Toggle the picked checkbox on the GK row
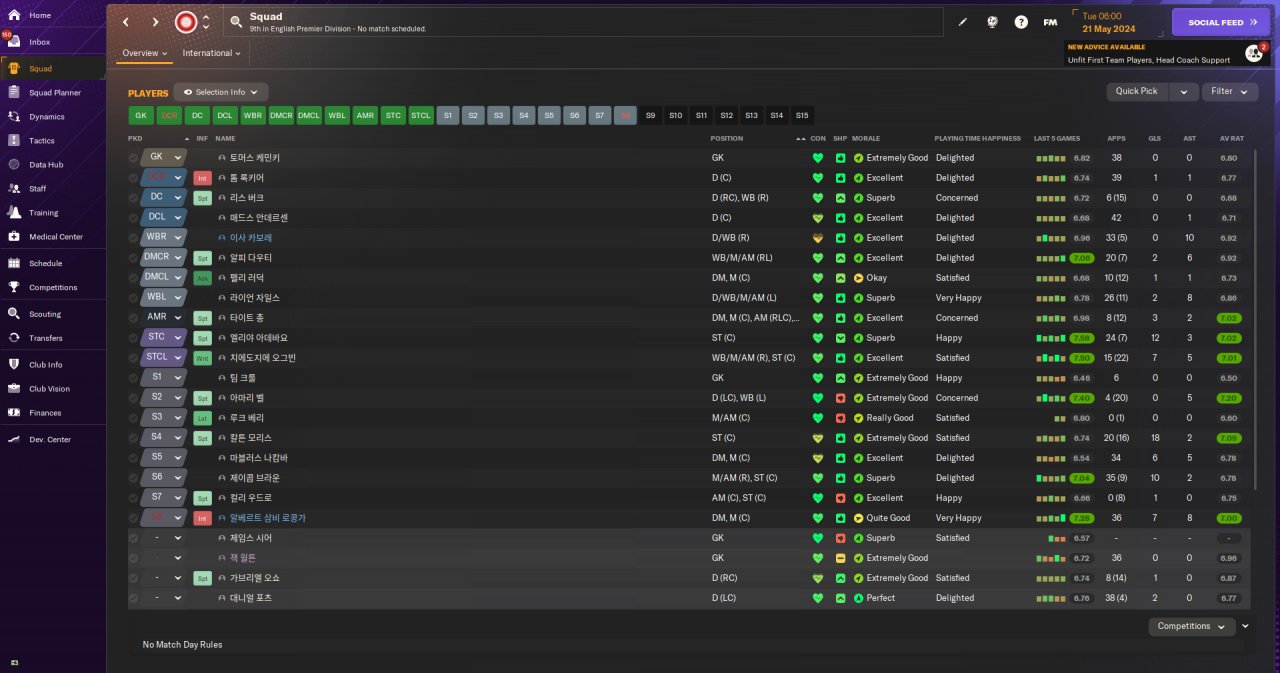The image size is (1280, 673). pos(134,158)
